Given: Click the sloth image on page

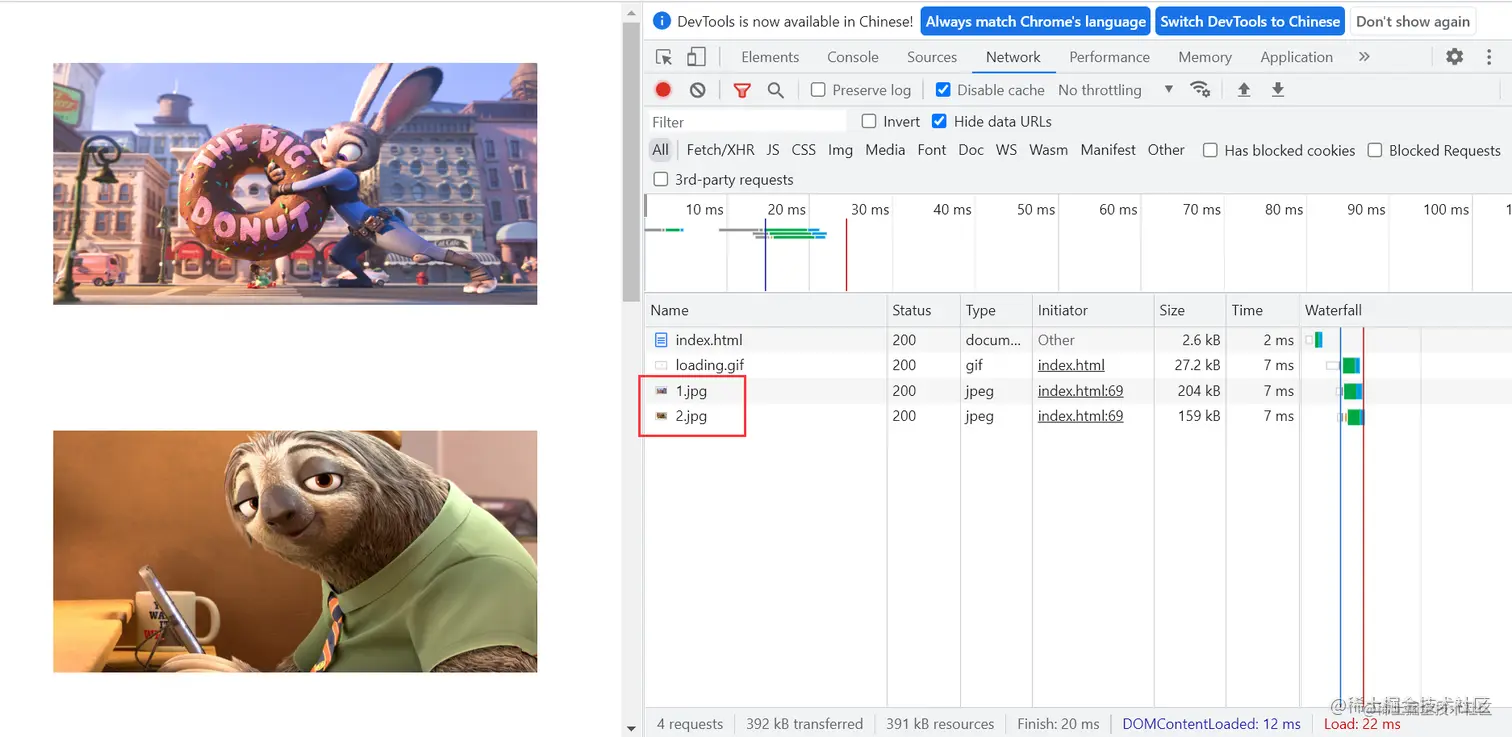Looking at the screenshot, I should (295, 551).
